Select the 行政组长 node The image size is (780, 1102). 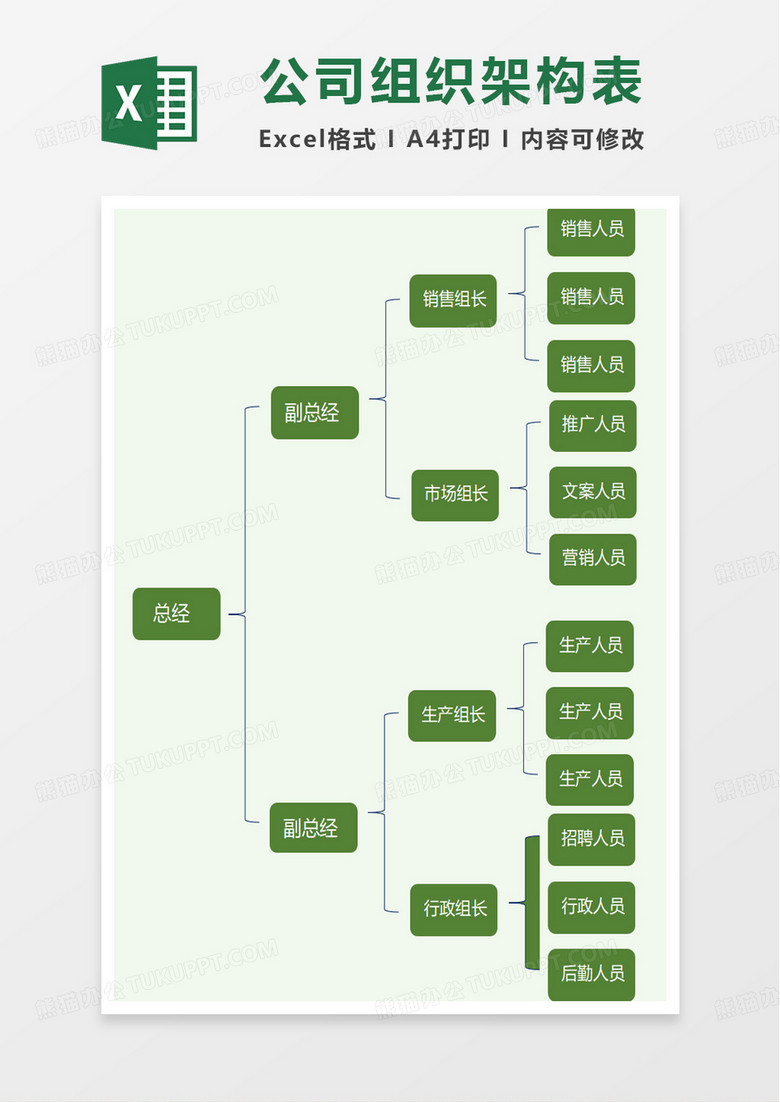pyautogui.click(x=454, y=909)
